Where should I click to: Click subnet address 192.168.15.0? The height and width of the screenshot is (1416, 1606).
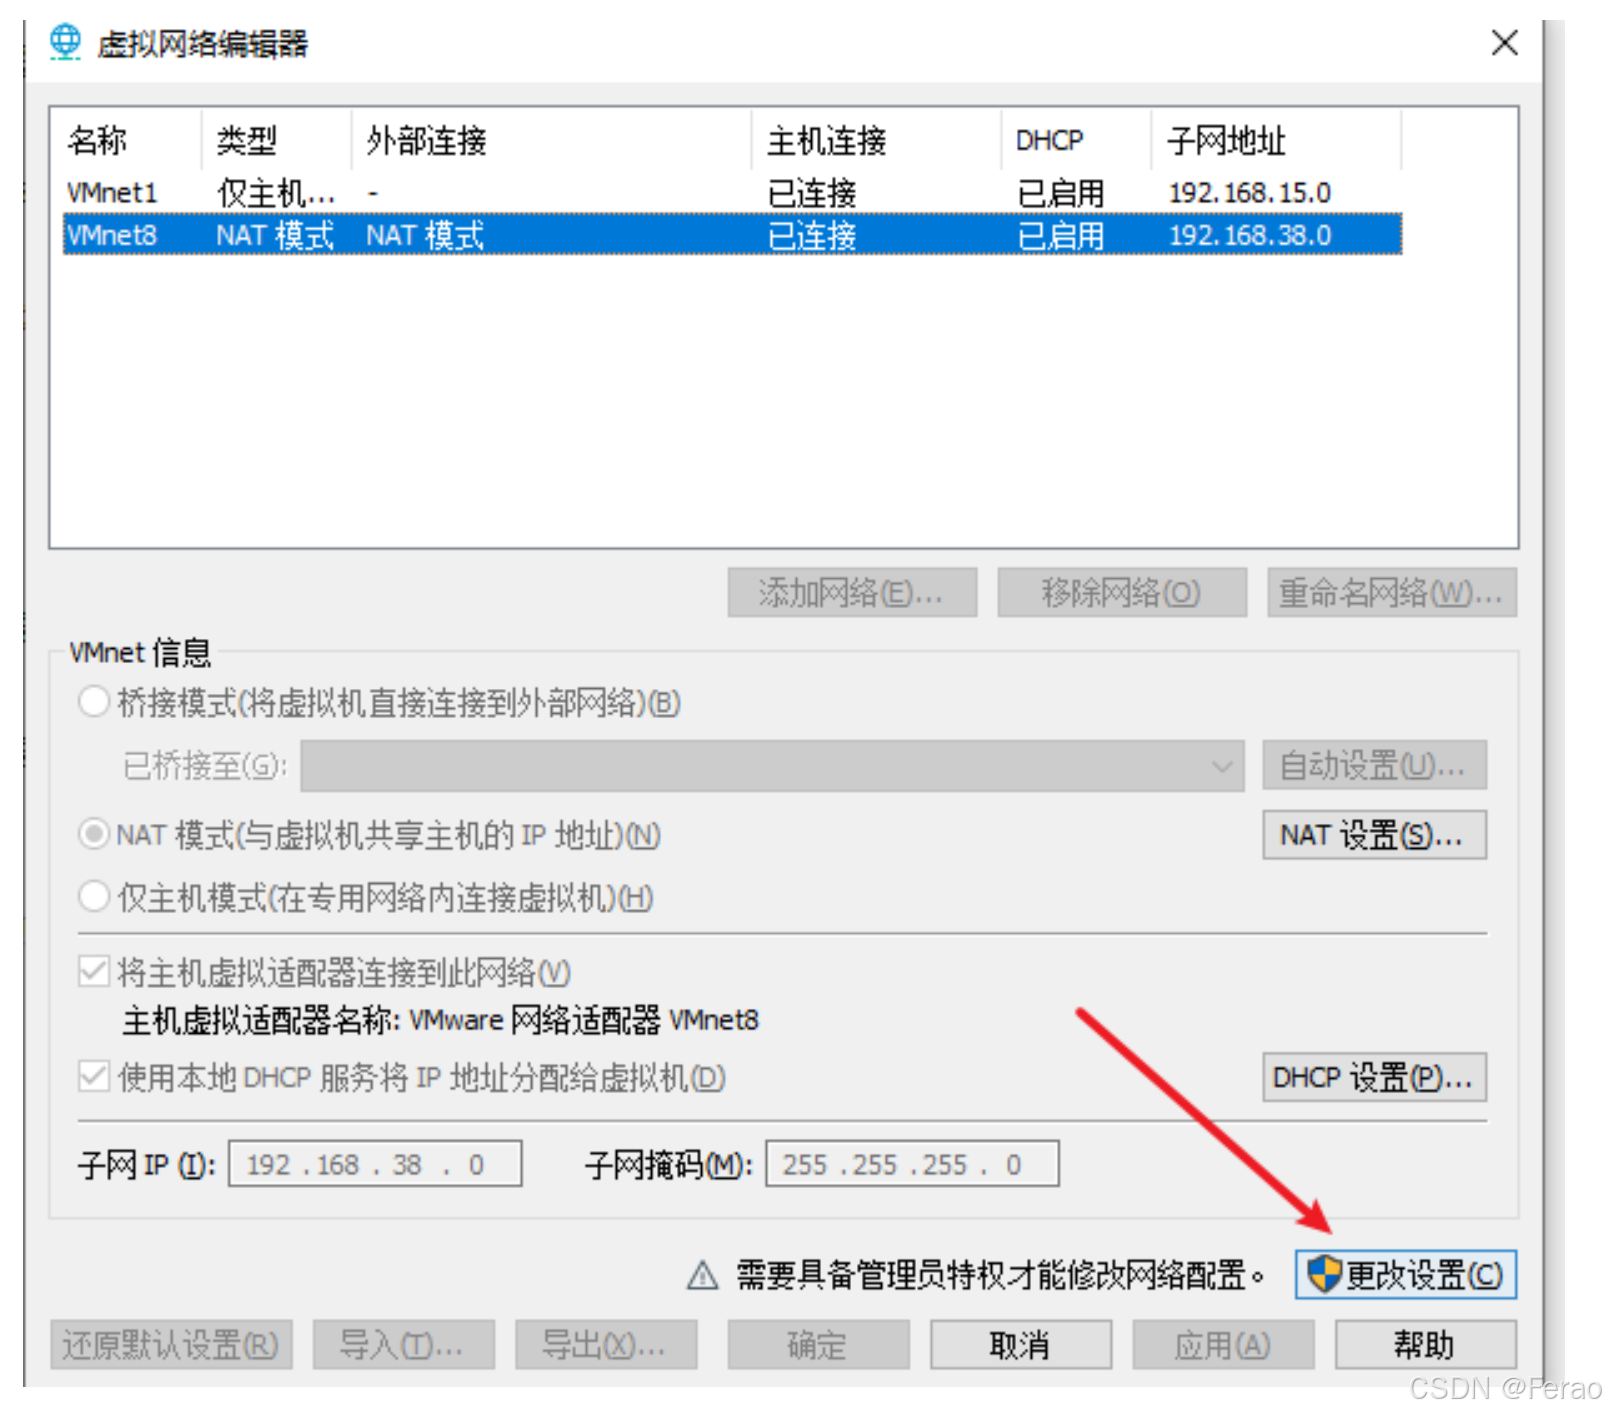pyautogui.click(x=1250, y=192)
